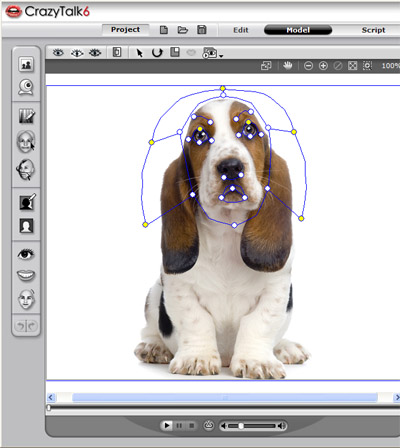Click the Play button
Image resolution: width=400 pixels, height=448 pixels.
[167, 426]
